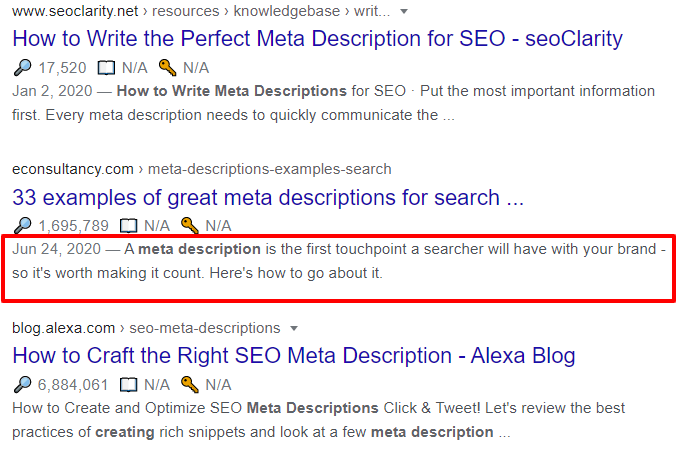Click the highlighted econsultancy snippet text
This screenshot has height=450, width=693.
click(340, 260)
